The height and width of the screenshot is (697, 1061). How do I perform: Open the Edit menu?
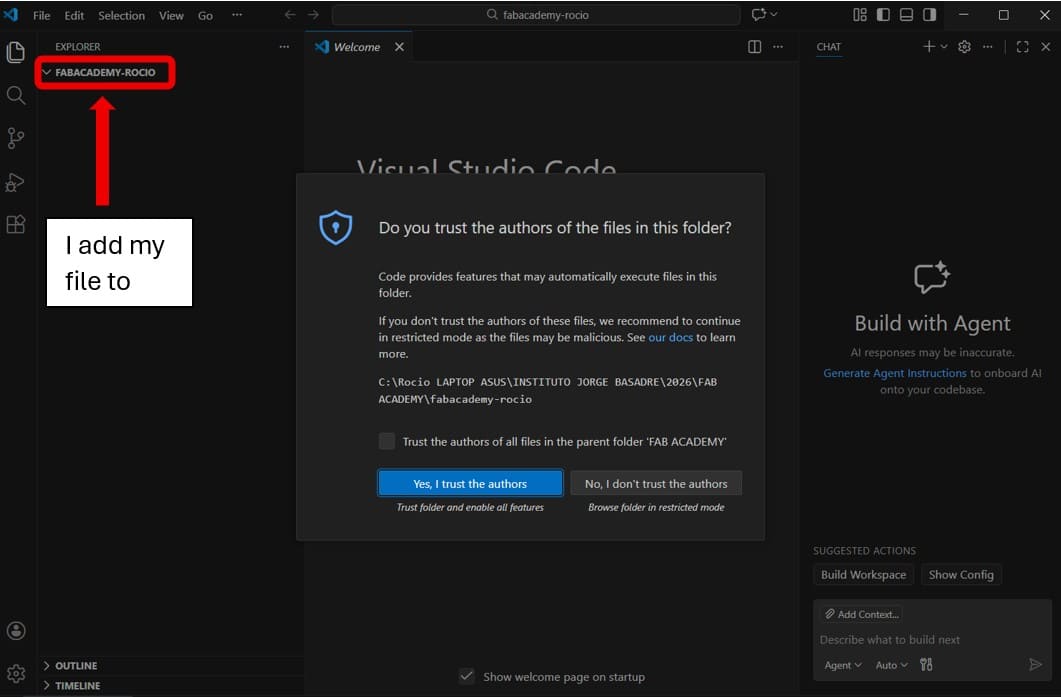74,15
